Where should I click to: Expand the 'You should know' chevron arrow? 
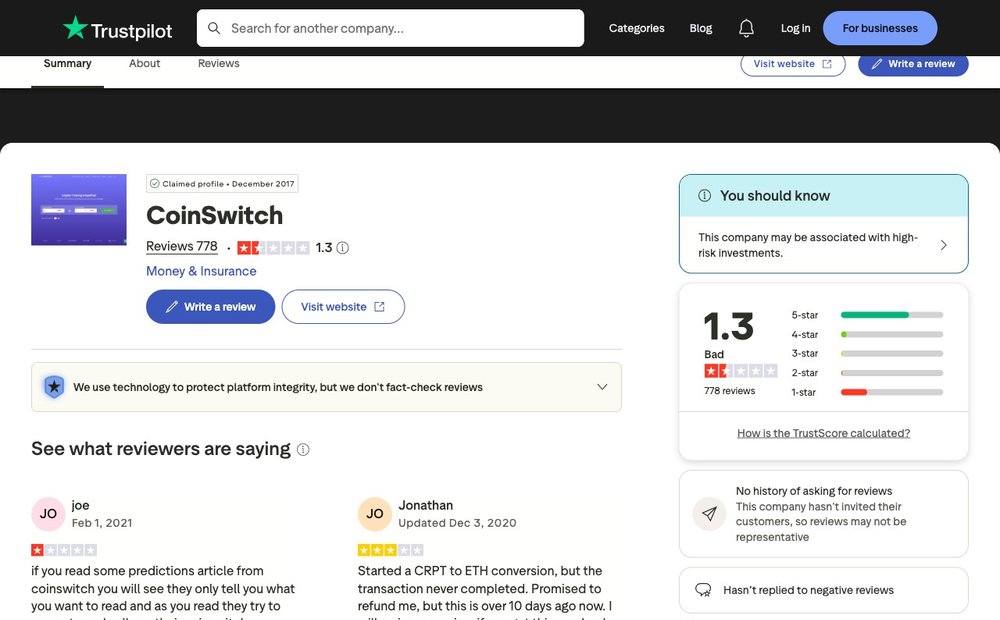point(943,246)
